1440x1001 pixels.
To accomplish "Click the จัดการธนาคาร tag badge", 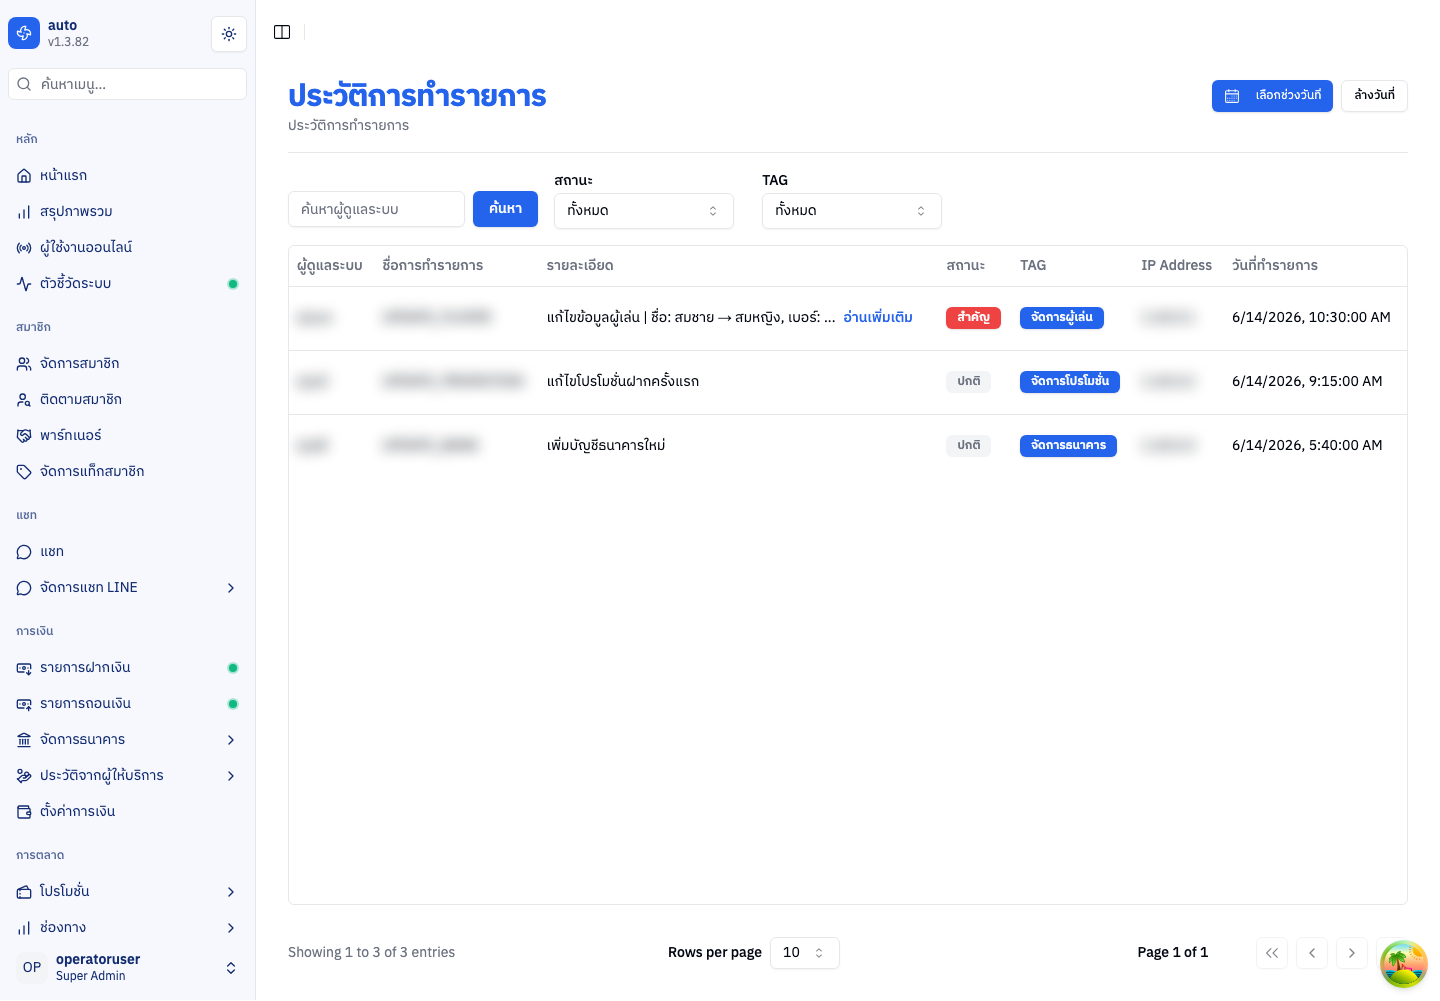I will 1068,446.
